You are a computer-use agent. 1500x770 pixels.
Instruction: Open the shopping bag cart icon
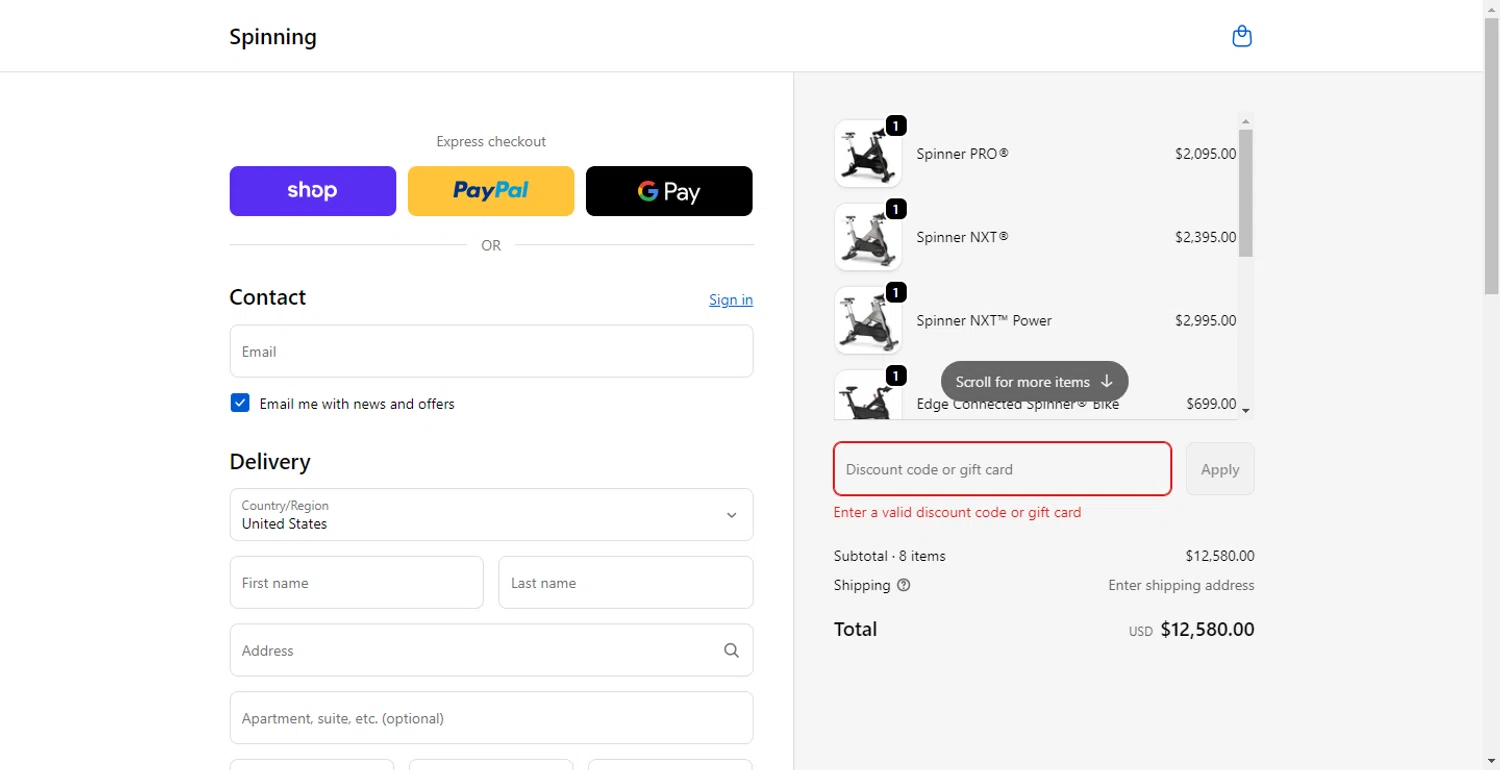[1242, 37]
